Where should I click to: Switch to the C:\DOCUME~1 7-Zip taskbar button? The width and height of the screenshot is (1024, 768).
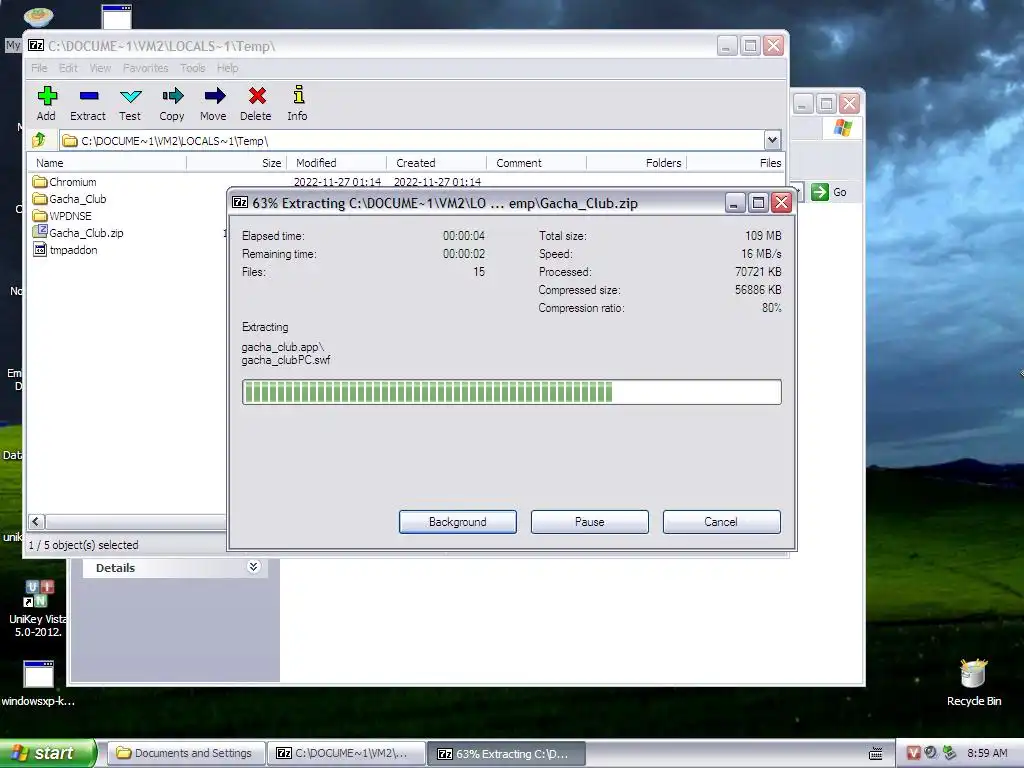(346, 753)
